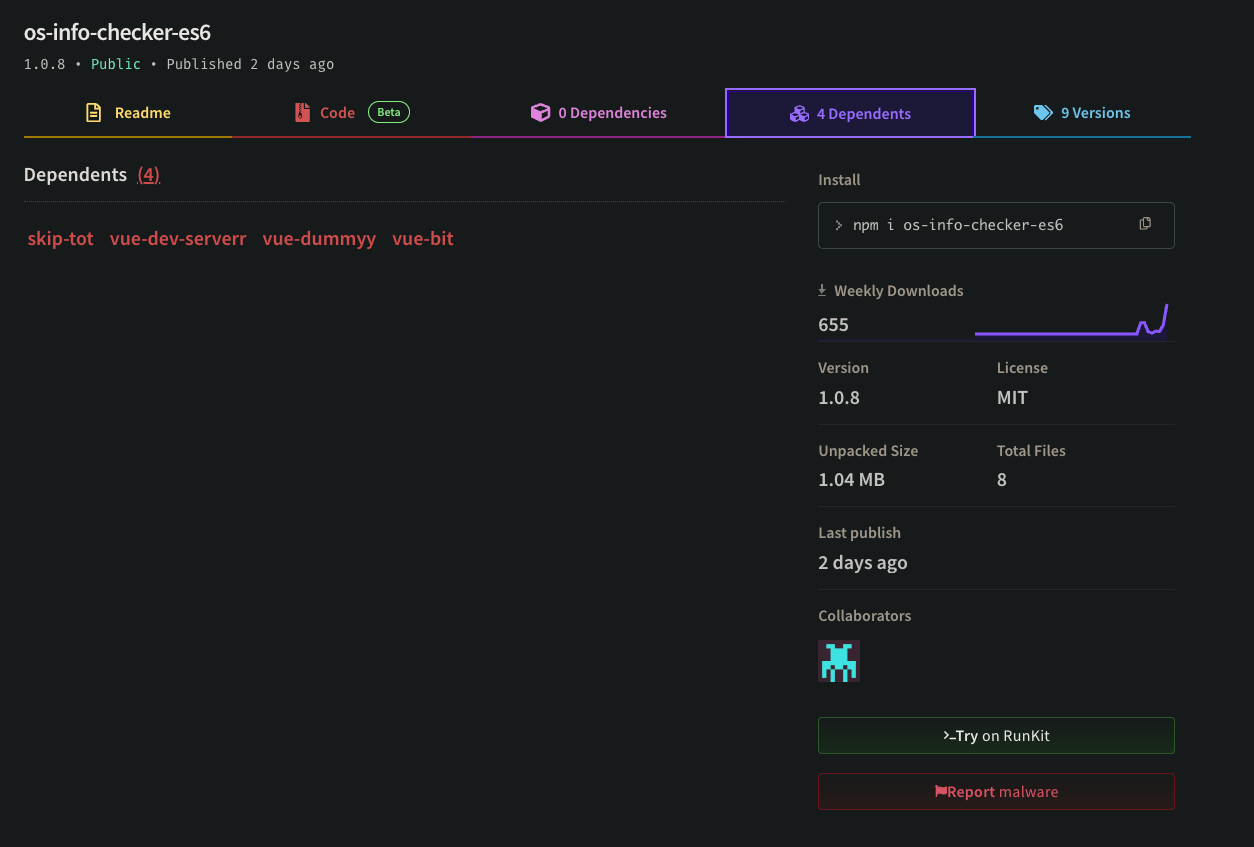
Task: Open the vue-bit package link
Action: 423,239
